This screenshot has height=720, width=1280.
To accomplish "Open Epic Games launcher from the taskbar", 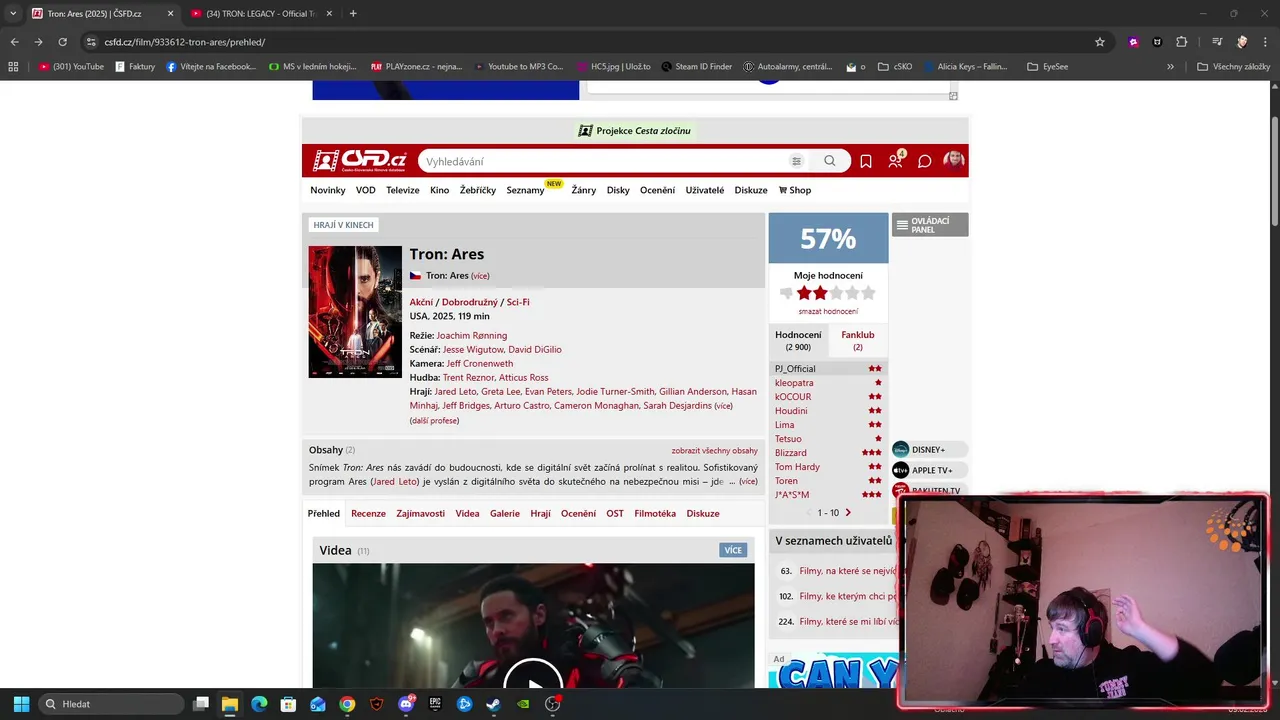I will pyautogui.click(x=435, y=704).
